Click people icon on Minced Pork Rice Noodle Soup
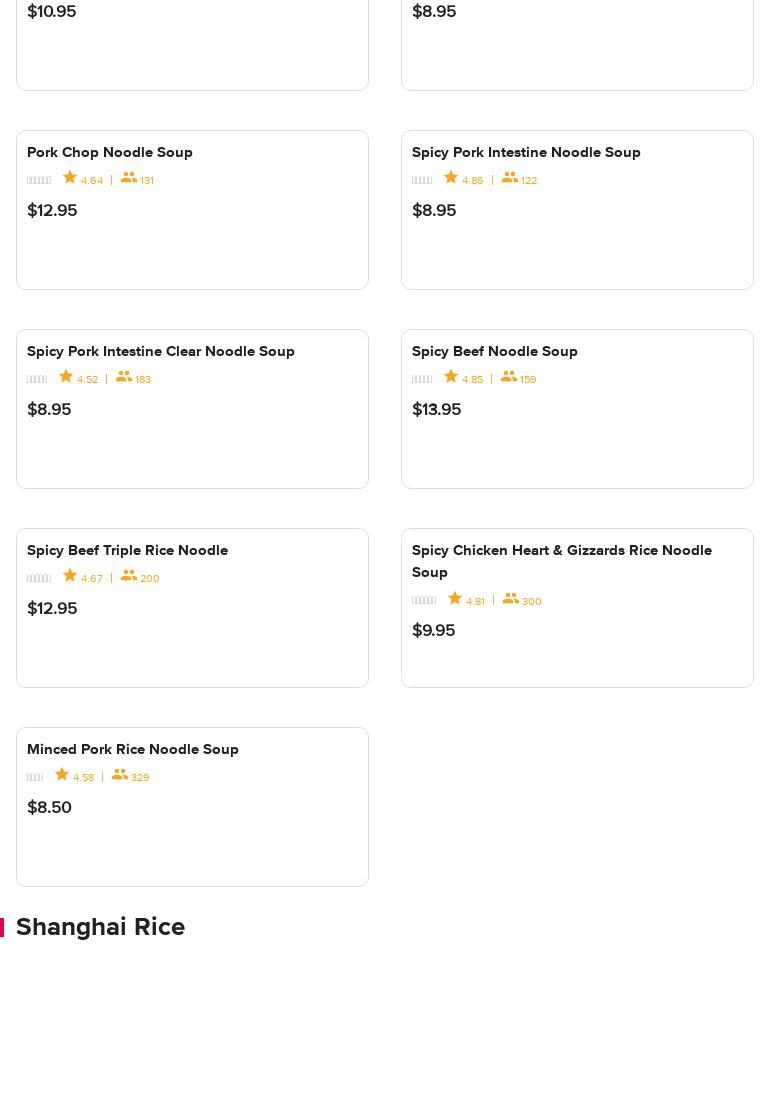 point(120,775)
